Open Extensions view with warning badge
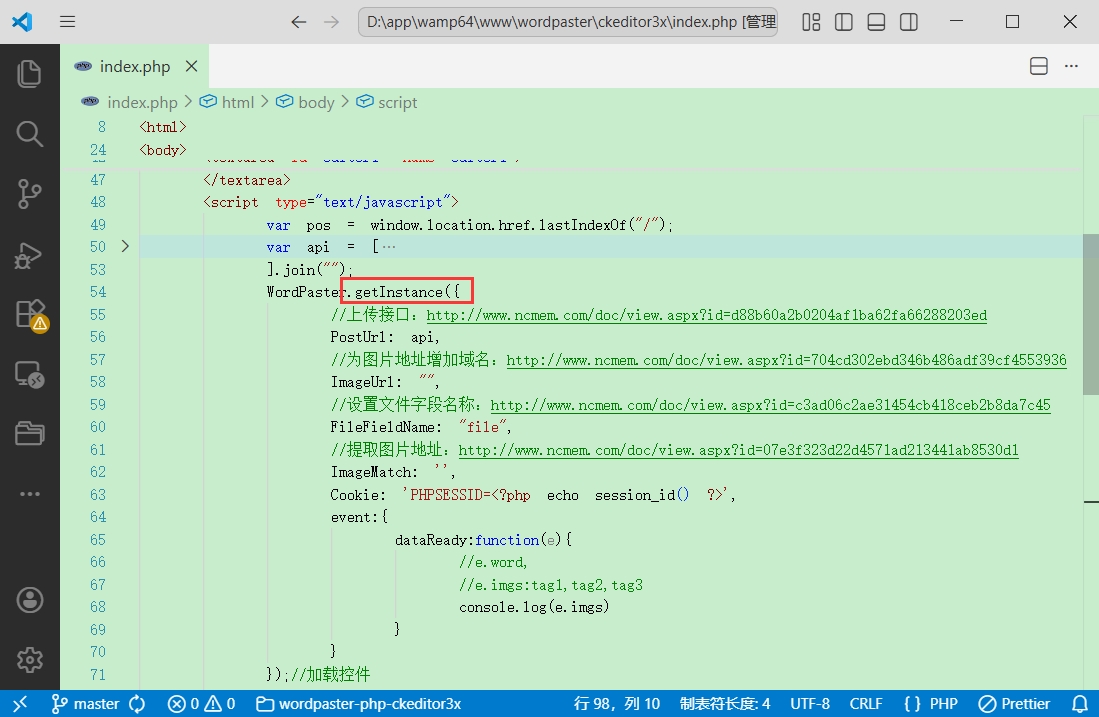The height and width of the screenshot is (717, 1099). pos(31,315)
